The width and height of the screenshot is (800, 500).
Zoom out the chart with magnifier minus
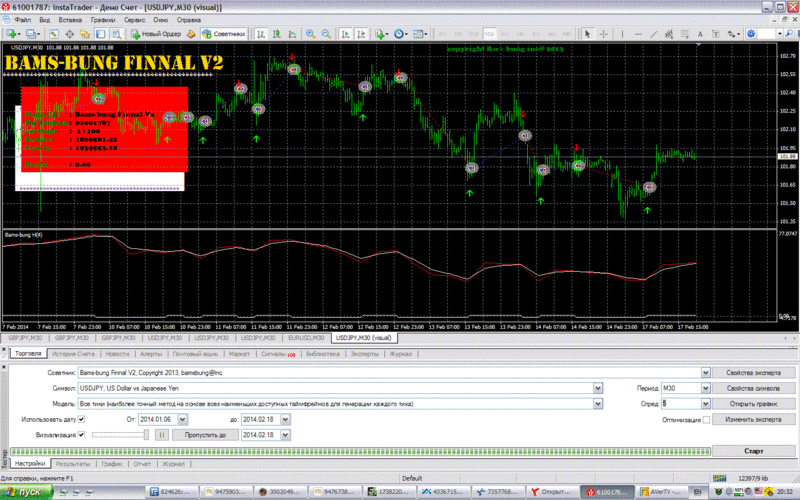click(x=326, y=34)
